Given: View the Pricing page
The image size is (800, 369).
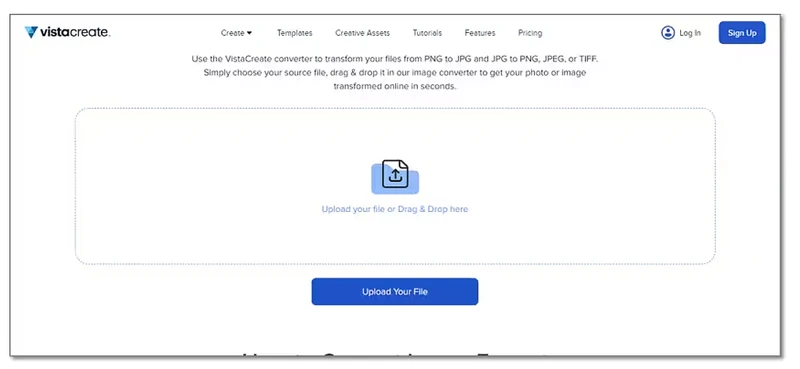Looking at the screenshot, I should [x=530, y=33].
